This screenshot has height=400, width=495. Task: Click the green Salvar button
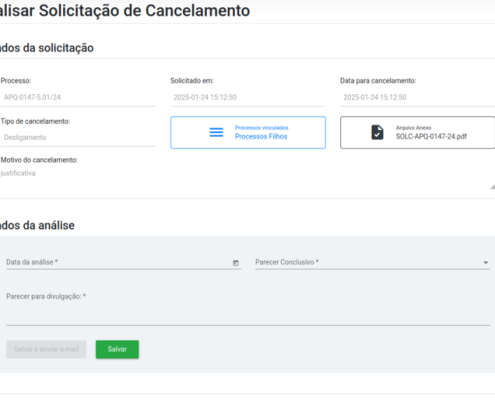point(117,349)
